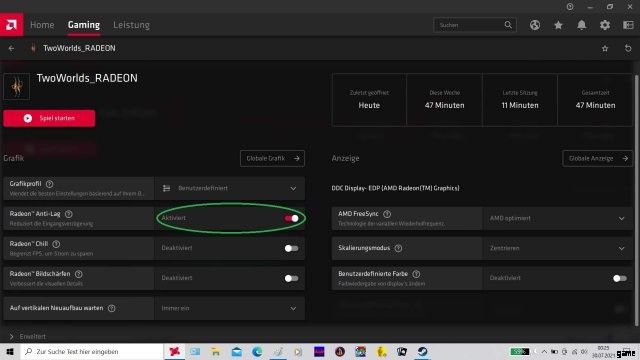Viewport: 640px width, 360px height.
Task: Show help for Benutzerdefinierte Farbe
Action: 416,274
